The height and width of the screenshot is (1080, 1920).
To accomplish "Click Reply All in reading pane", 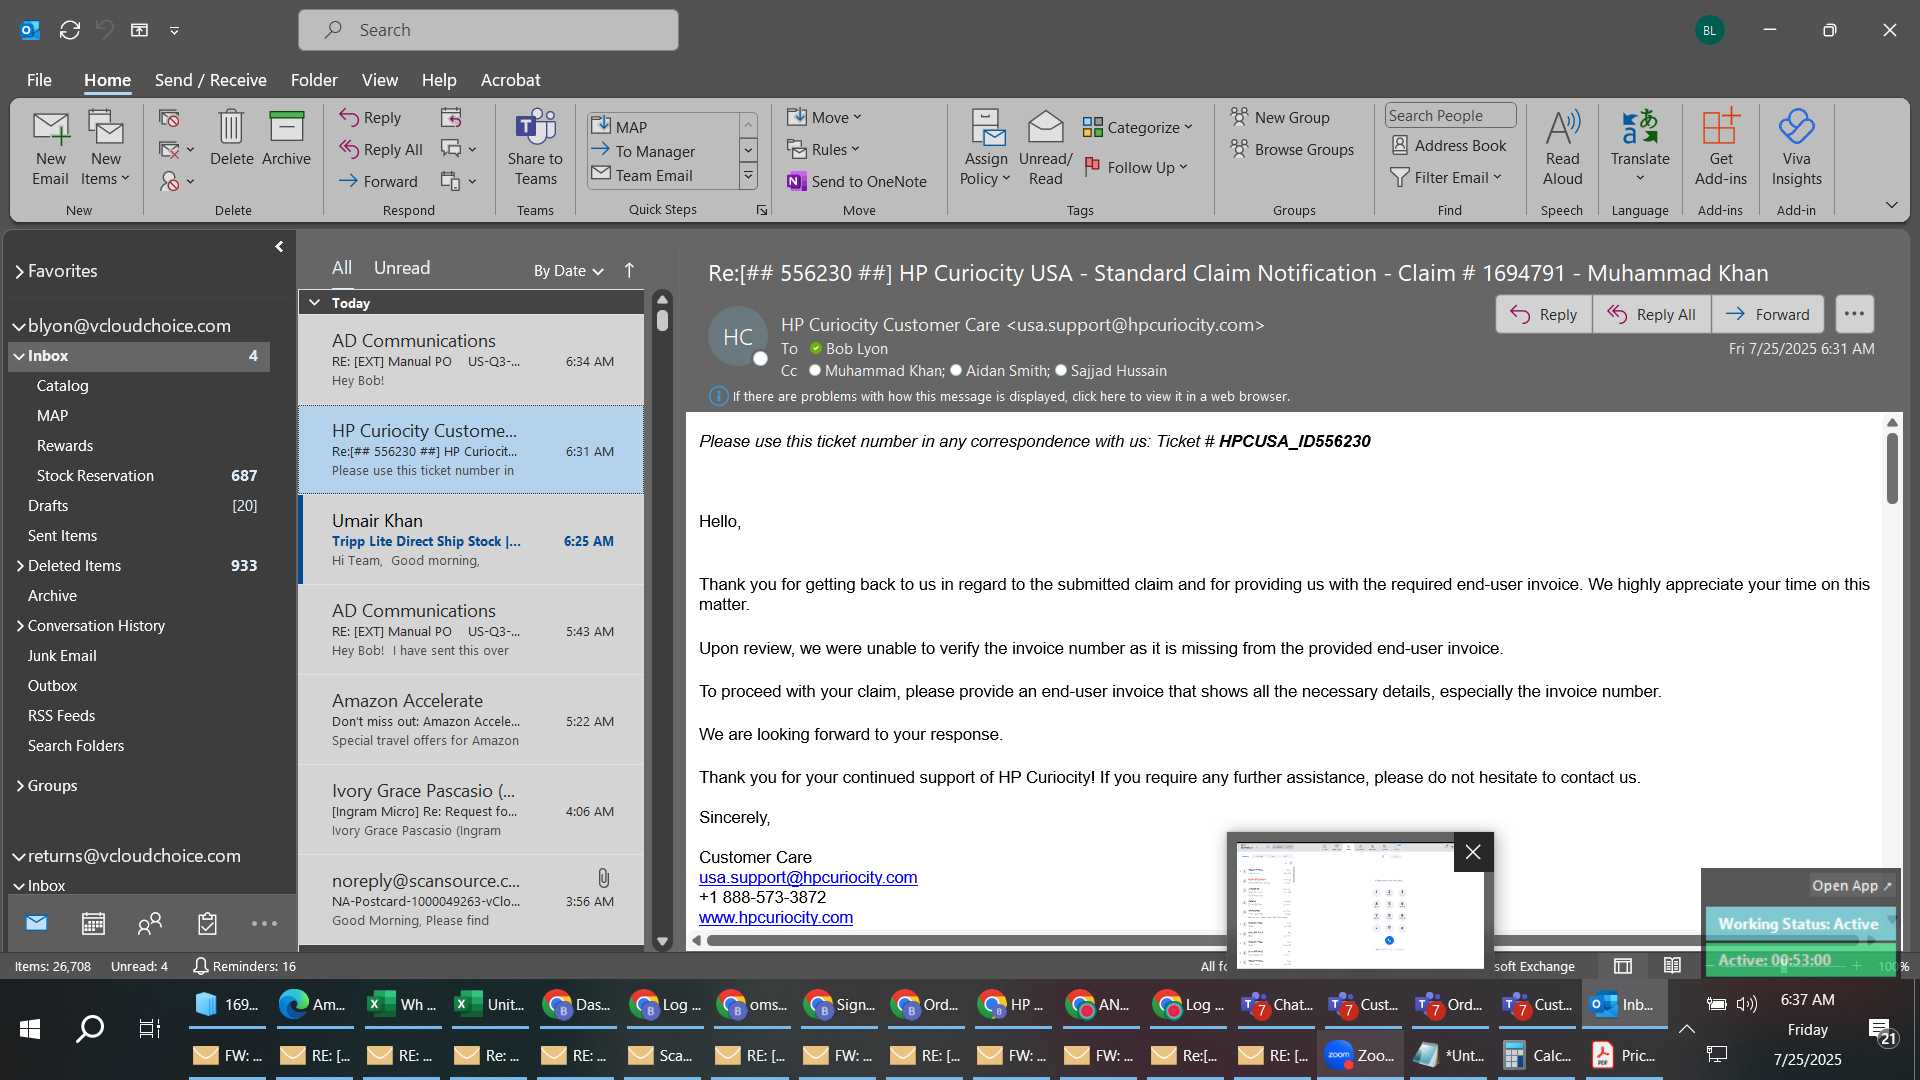I will tap(1651, 314).
